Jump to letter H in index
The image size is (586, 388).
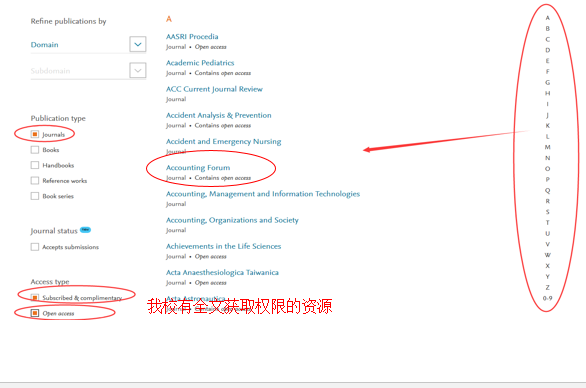point(548,93)
